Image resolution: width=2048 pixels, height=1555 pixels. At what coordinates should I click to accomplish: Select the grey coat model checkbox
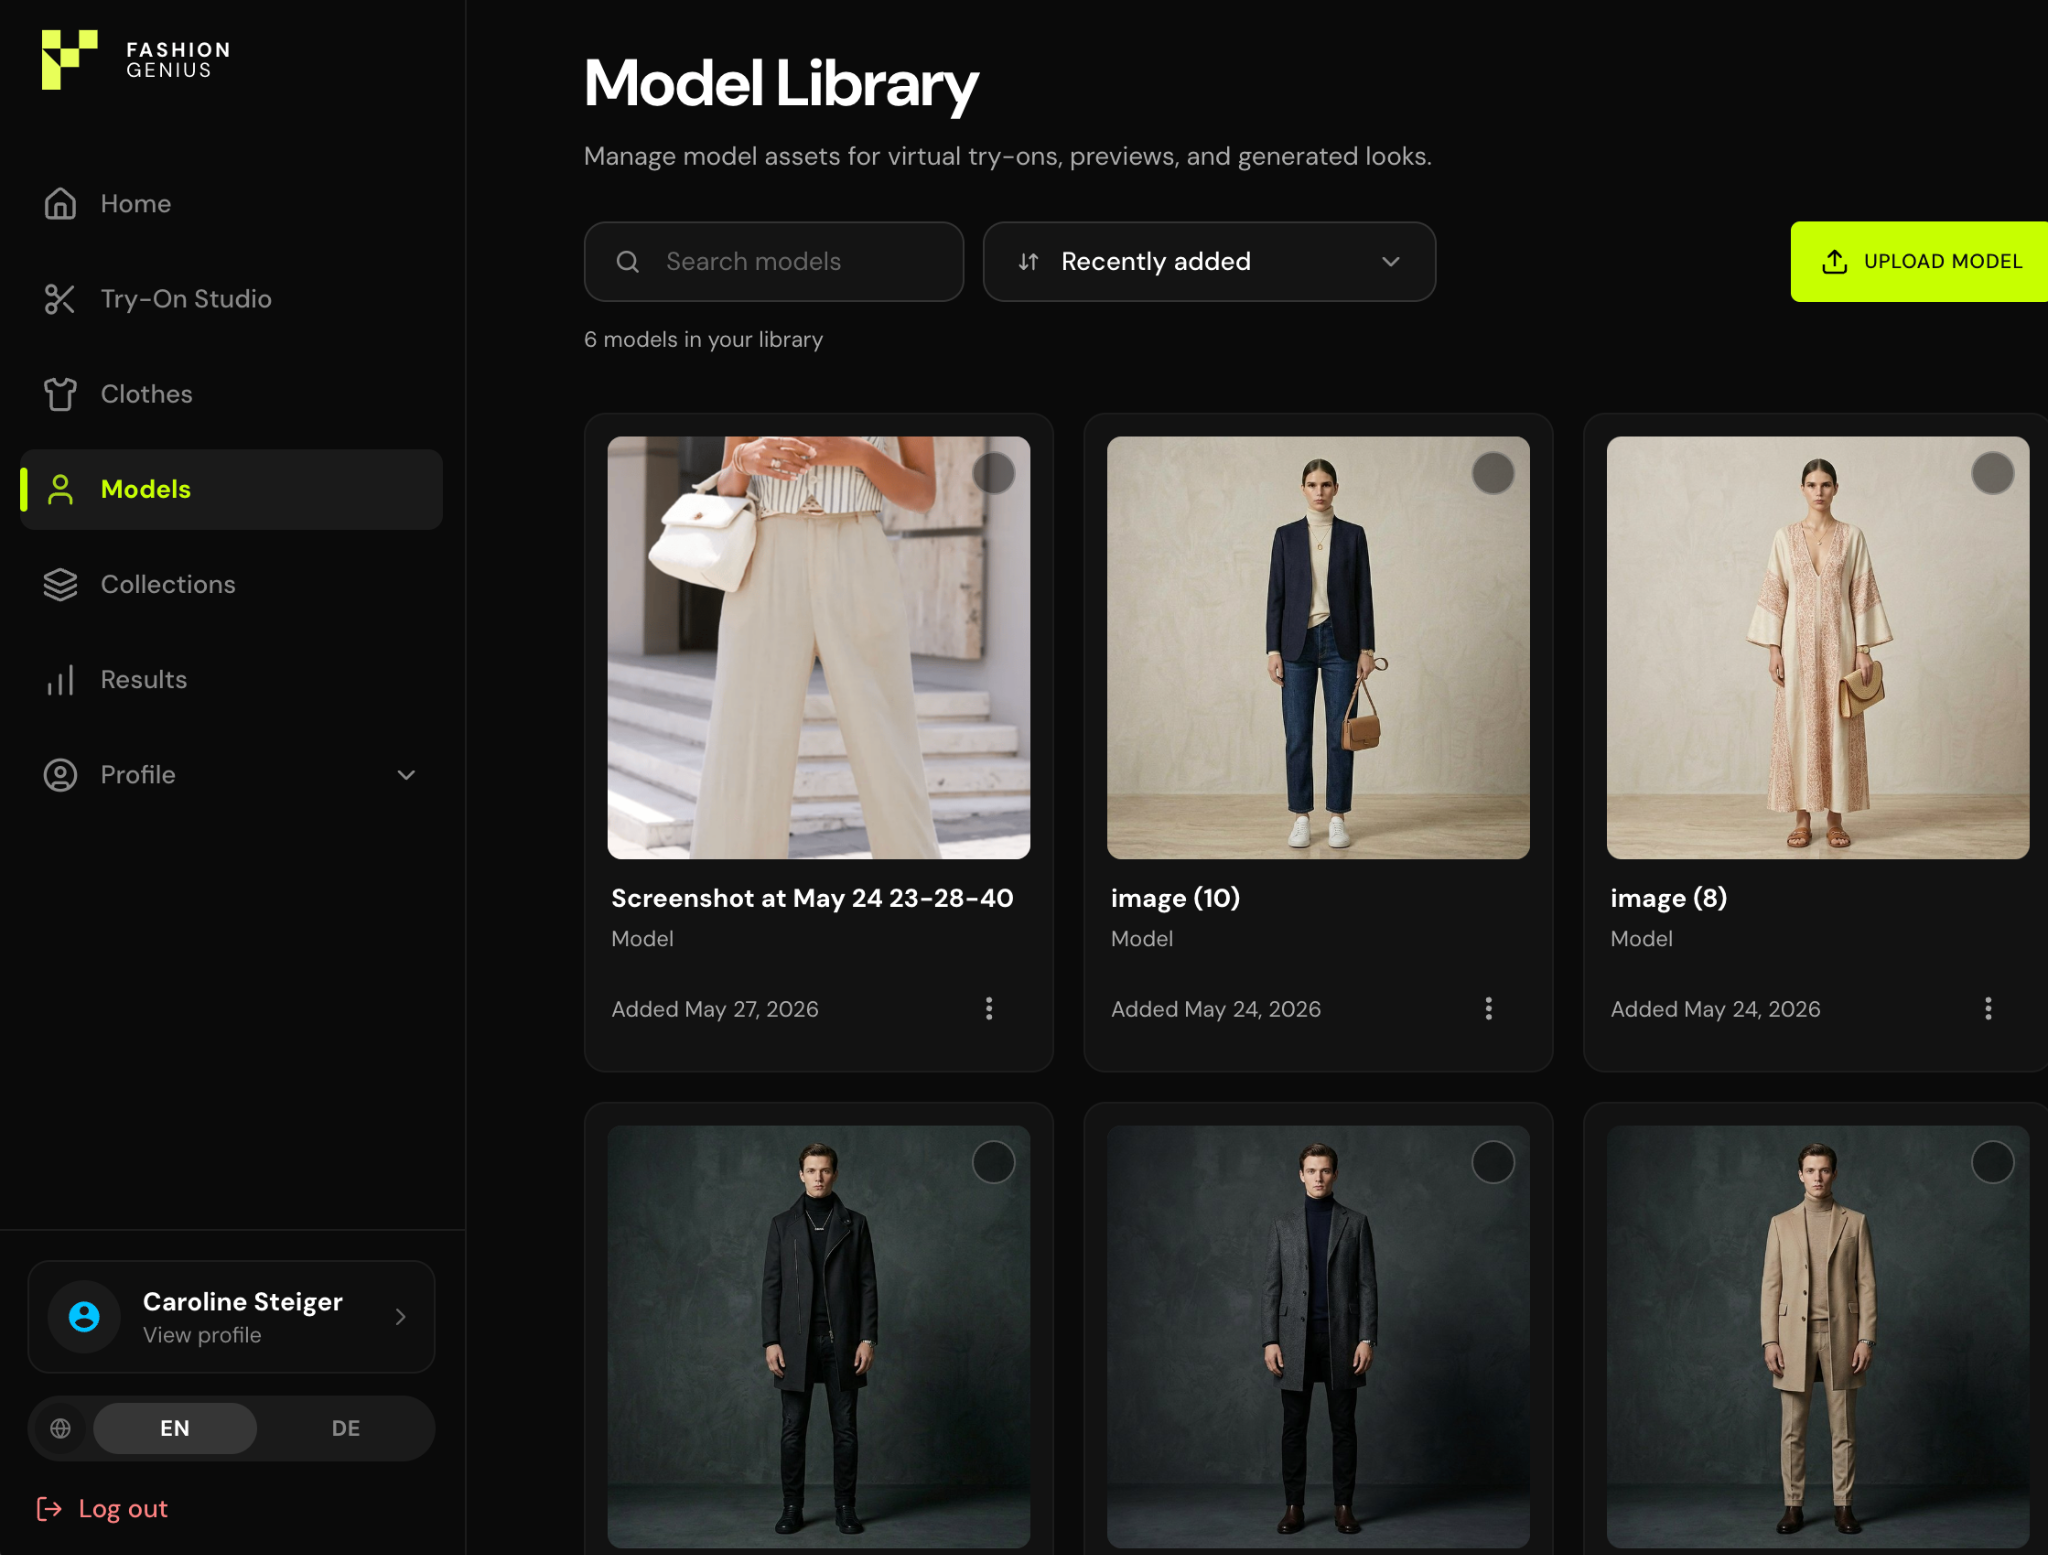pyautogui.click(x=1493, y=1163)
